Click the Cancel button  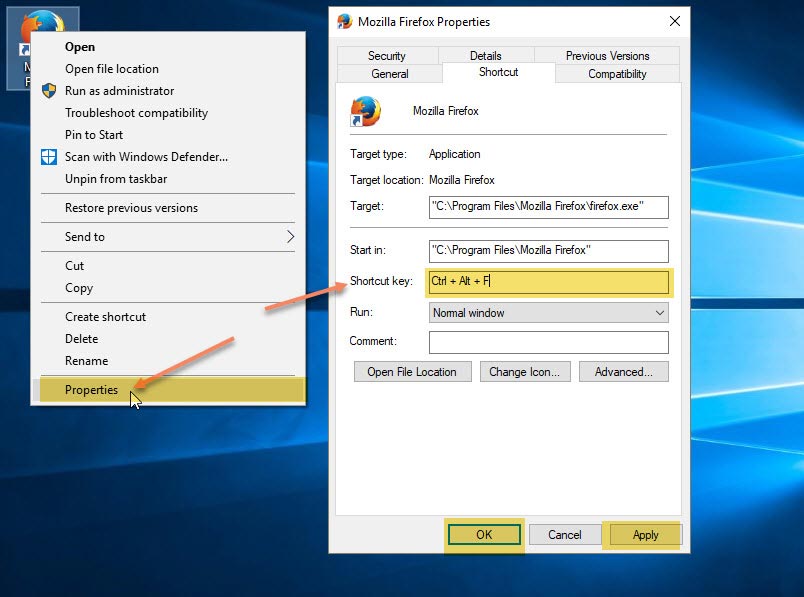(x=565, y=535)
